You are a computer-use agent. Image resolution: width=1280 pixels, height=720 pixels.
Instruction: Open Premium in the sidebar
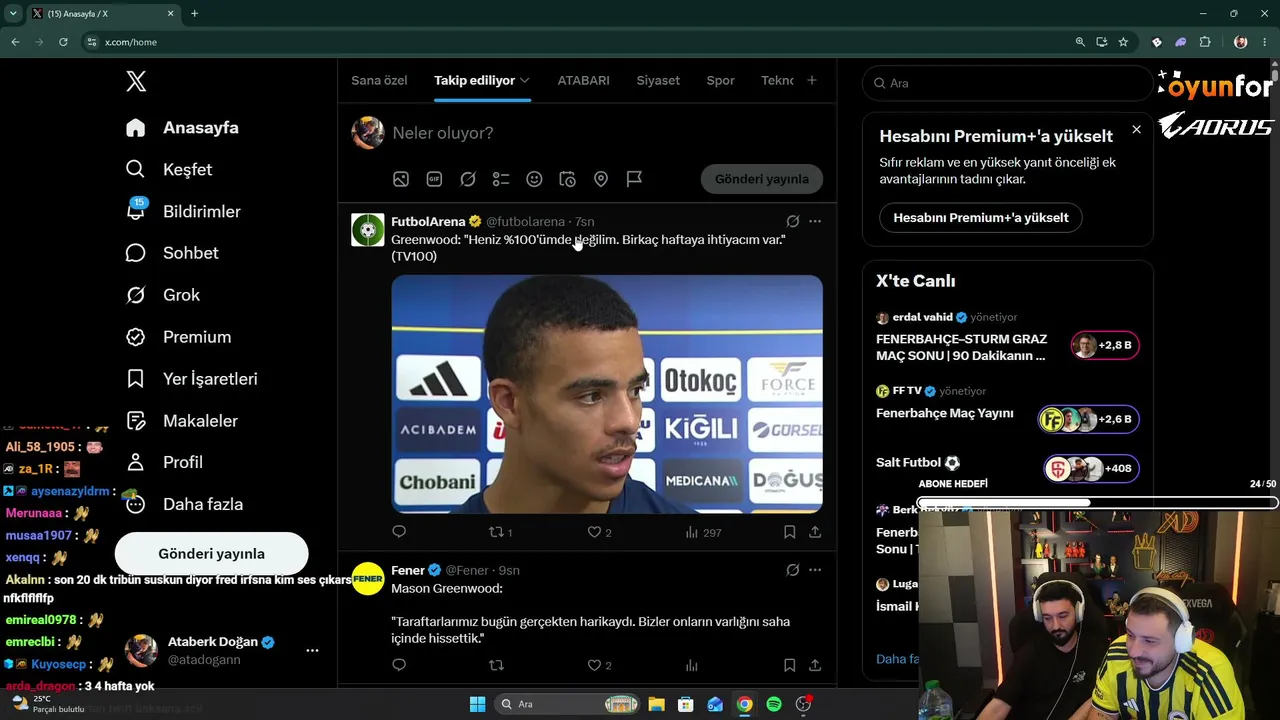pyautogui.click(x=178, y=337)
